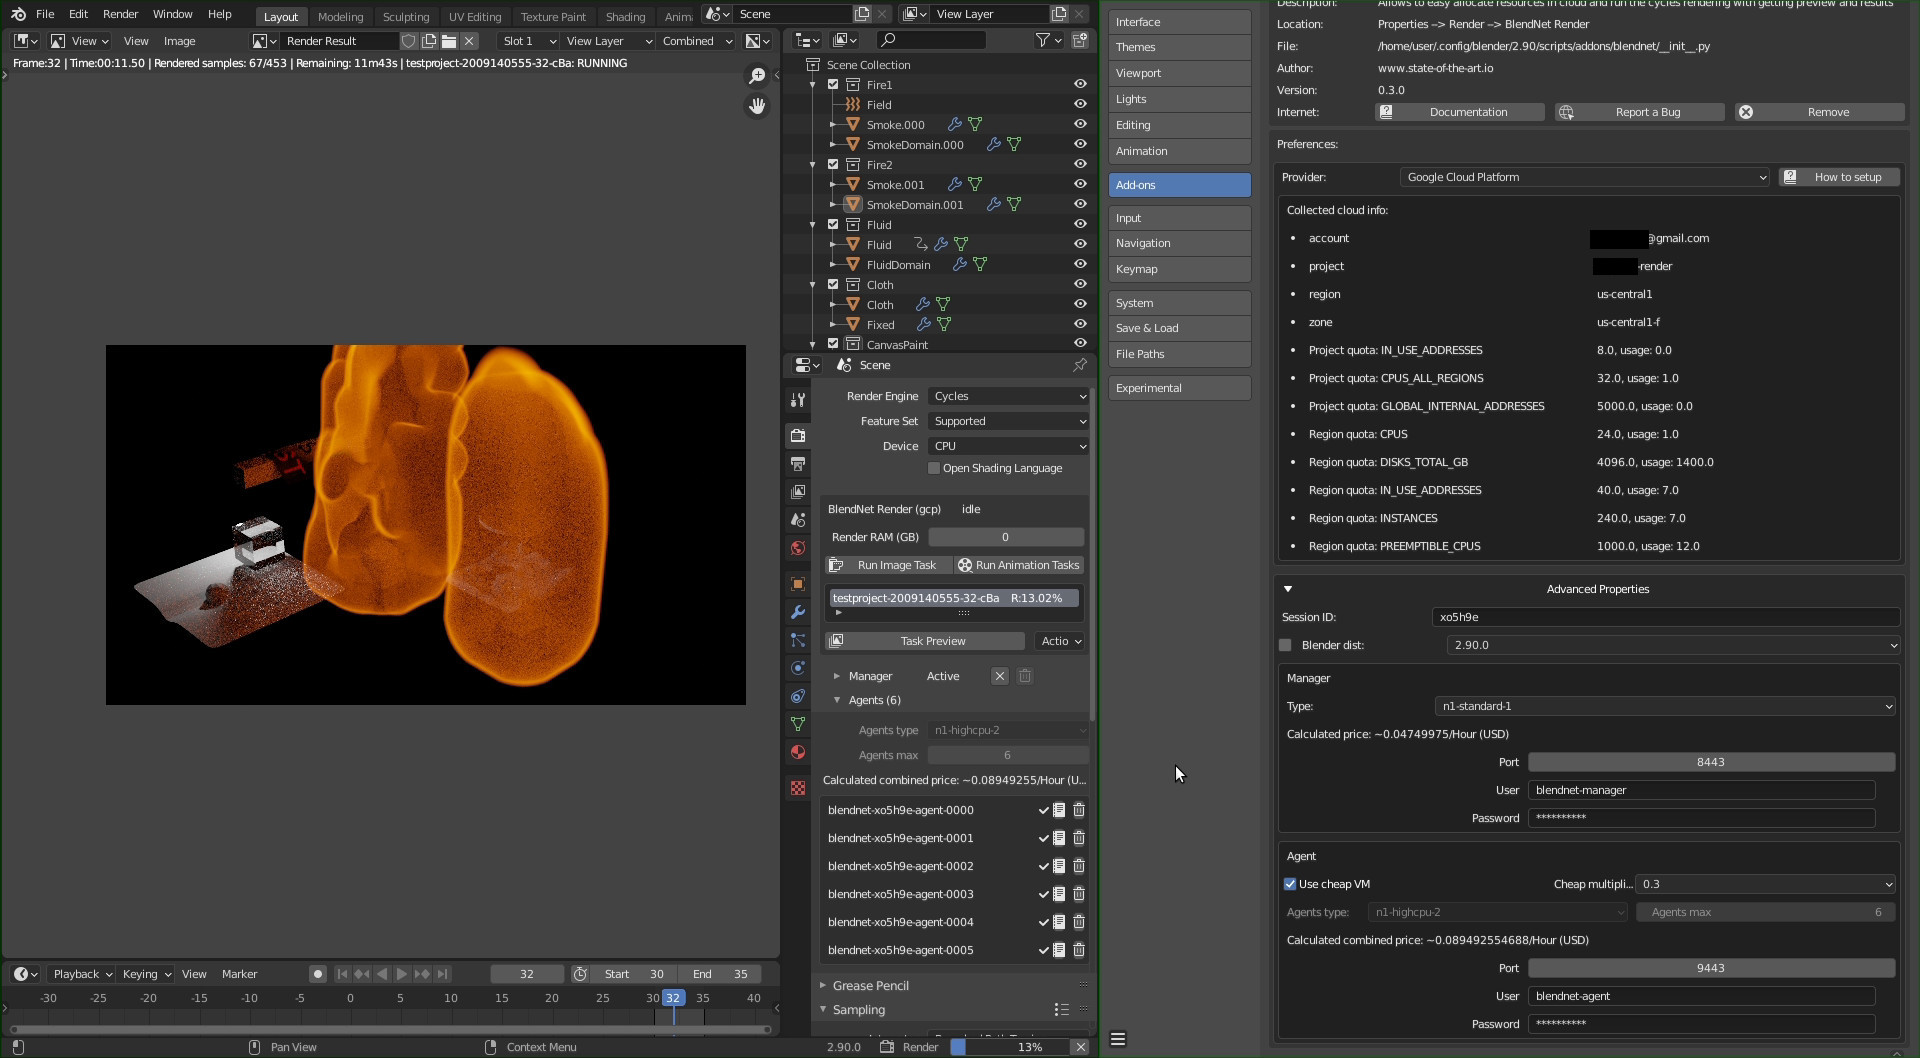
Task: Cancel the render with progress X button
Action: point(1080,1047)
